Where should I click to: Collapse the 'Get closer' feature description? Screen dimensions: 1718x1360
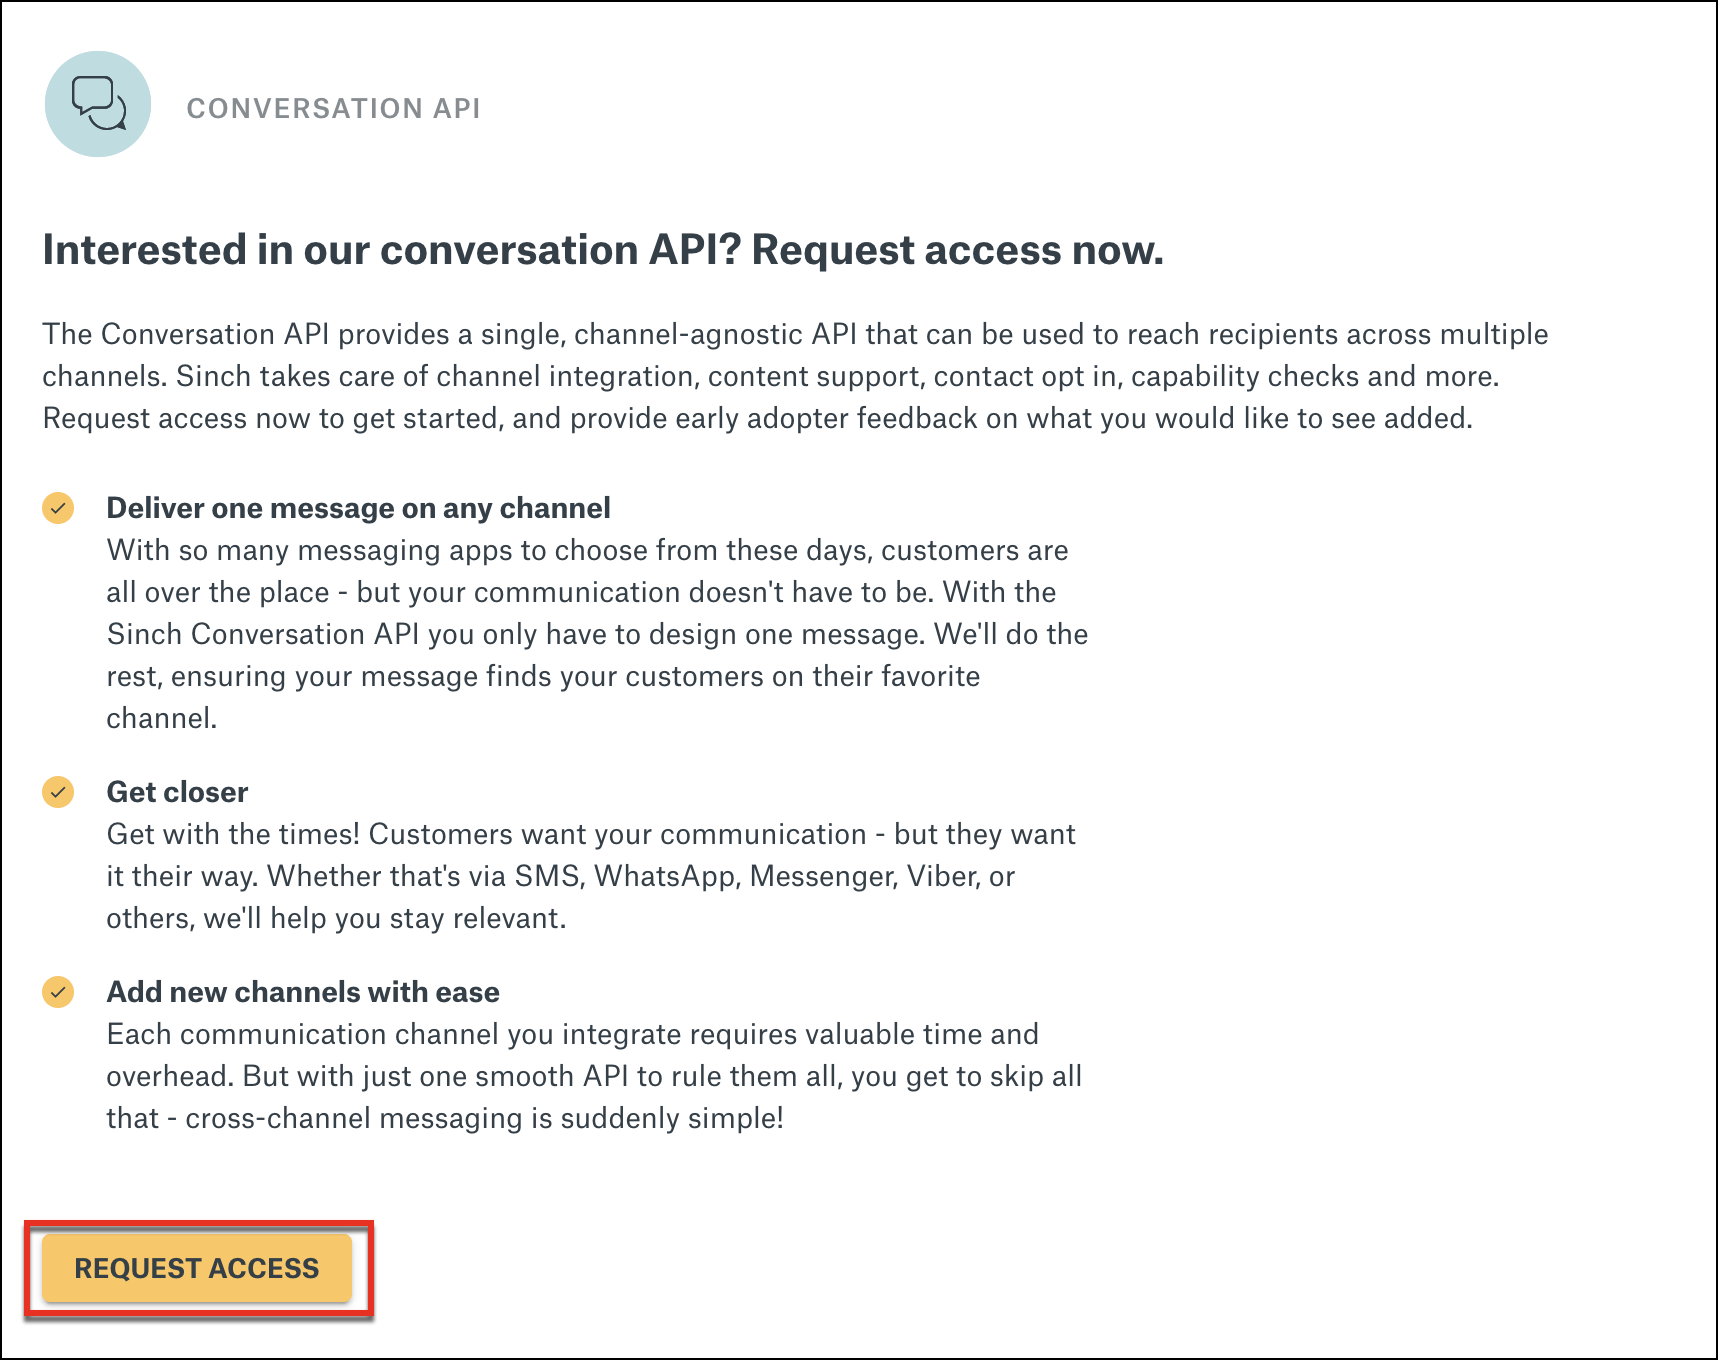[176, 792]
